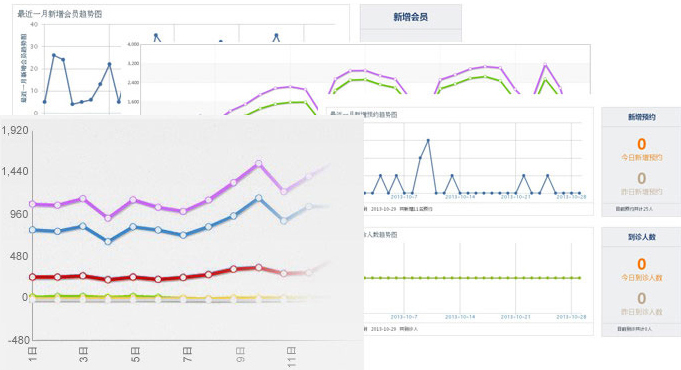Viewport: 681px width, 370px height.
Task: Click the tallest peak point in appointment chart
Action: (428, 140)
